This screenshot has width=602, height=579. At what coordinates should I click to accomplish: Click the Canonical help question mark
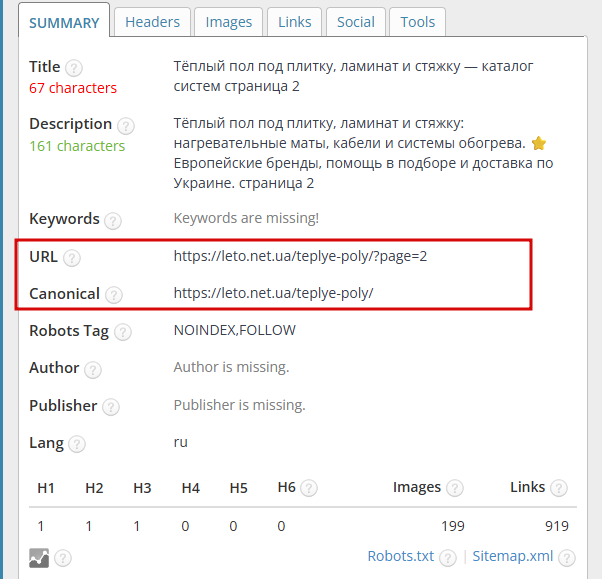coord(114,295)
